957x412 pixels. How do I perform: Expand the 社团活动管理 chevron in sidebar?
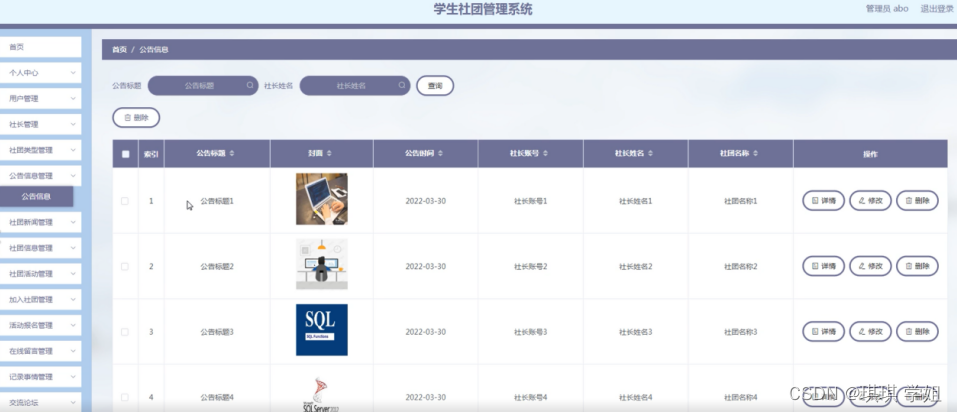[x=73, y=273]
